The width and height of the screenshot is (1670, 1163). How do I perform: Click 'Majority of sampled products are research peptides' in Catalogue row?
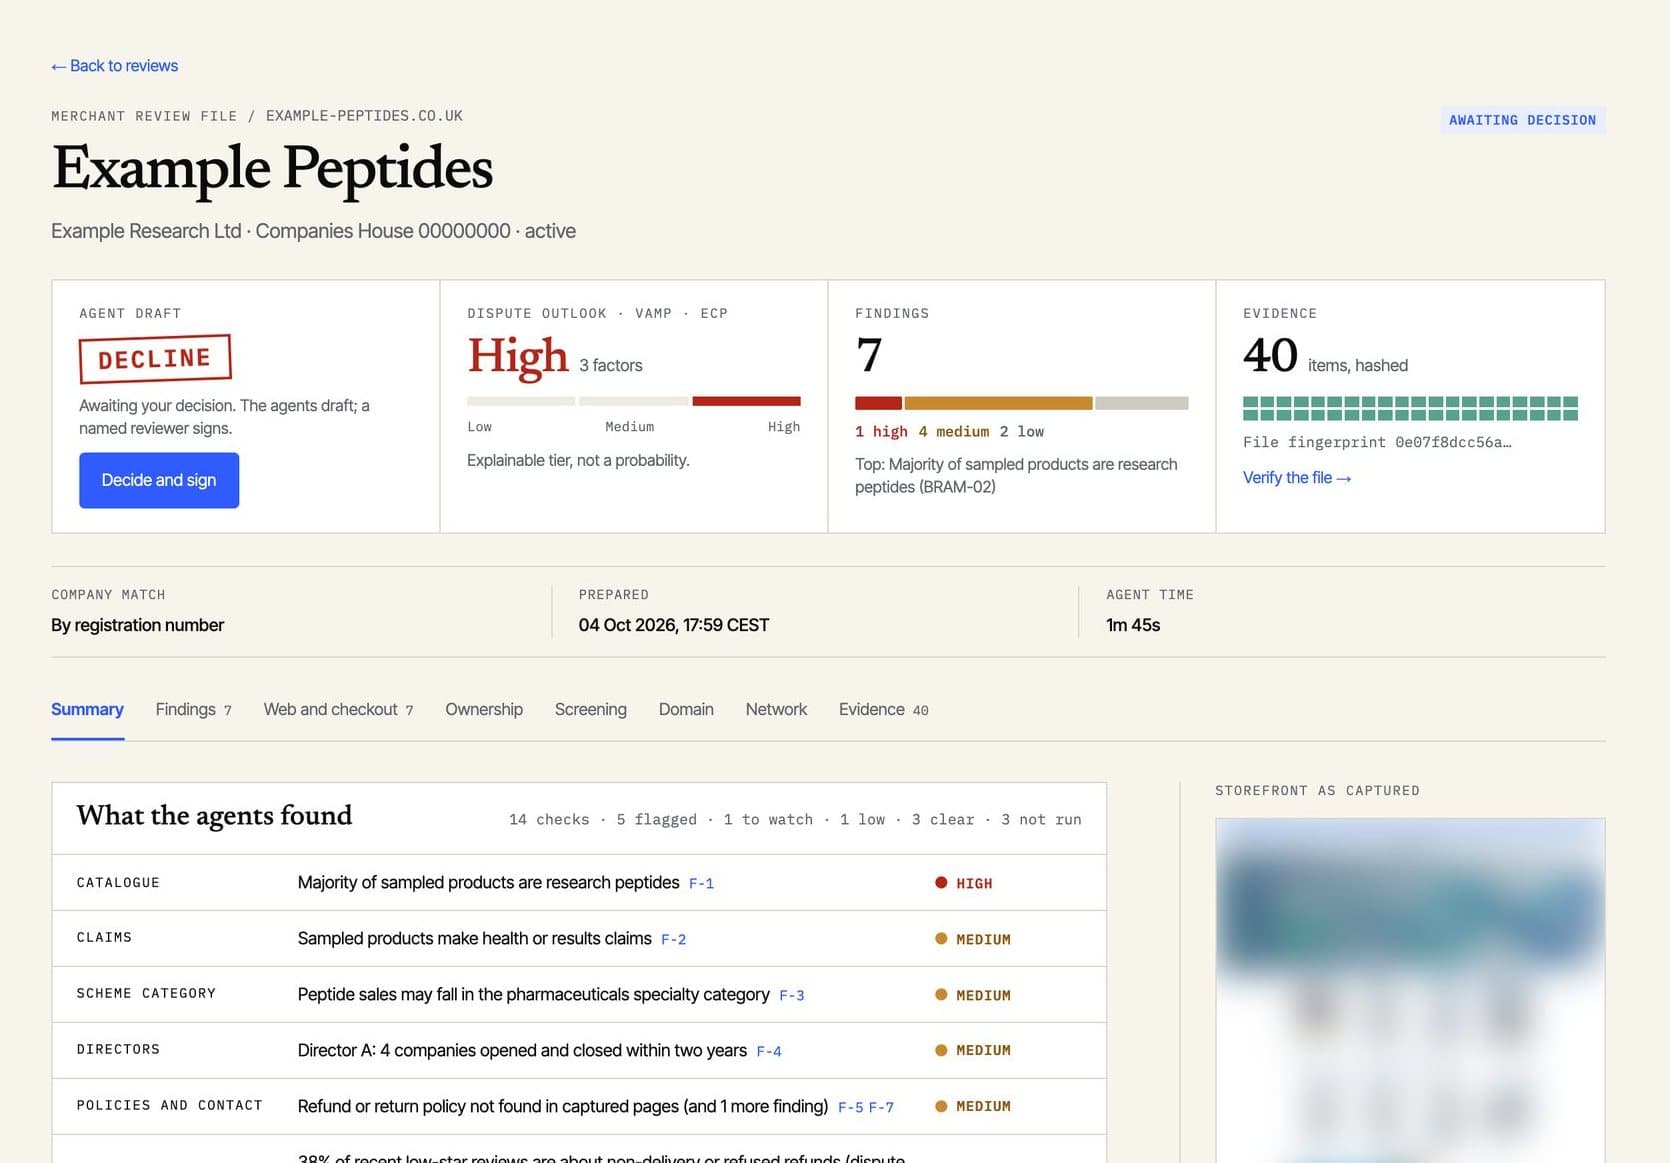[x=488, y=882]
